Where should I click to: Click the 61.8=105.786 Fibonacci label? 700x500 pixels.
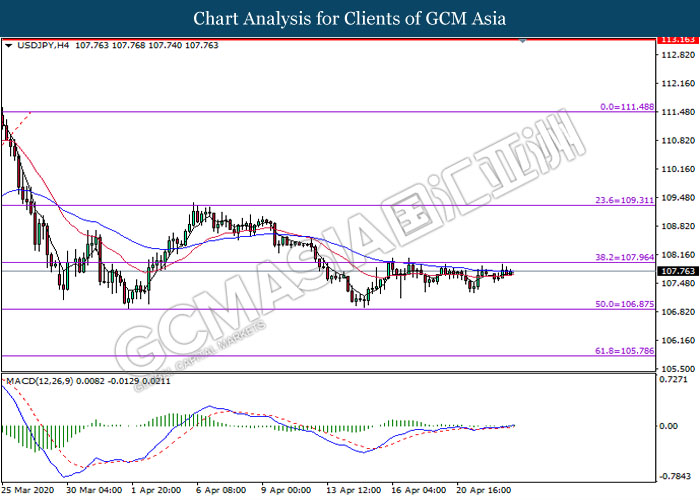coord(624,351)
